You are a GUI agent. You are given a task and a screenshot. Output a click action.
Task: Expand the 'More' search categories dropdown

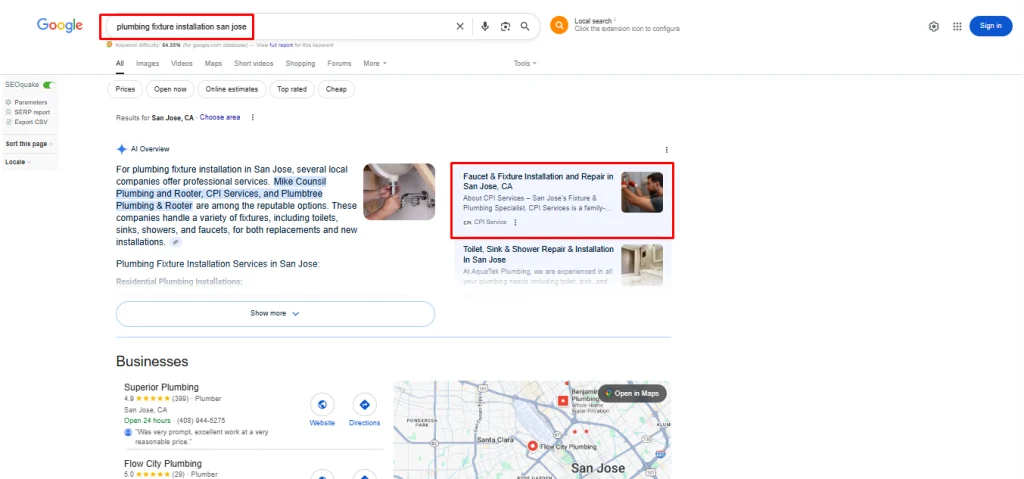(374, 63)
